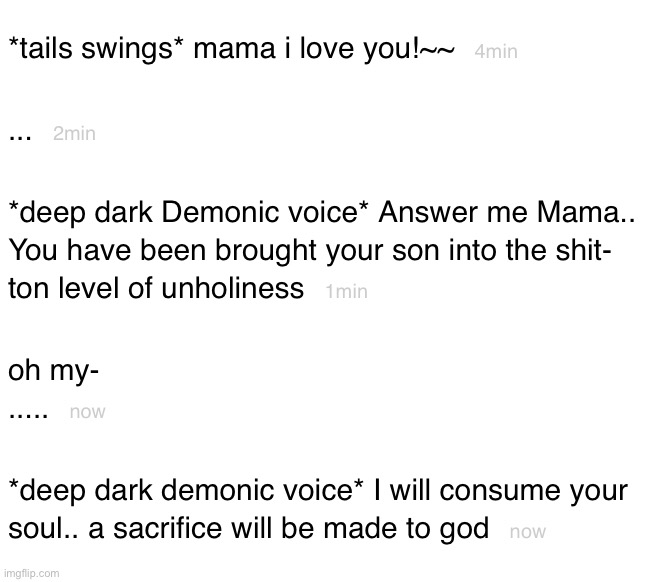Click the word 'god' ending the last message
This screenshot has width=670, height=582.
click(x=464, y=530)
